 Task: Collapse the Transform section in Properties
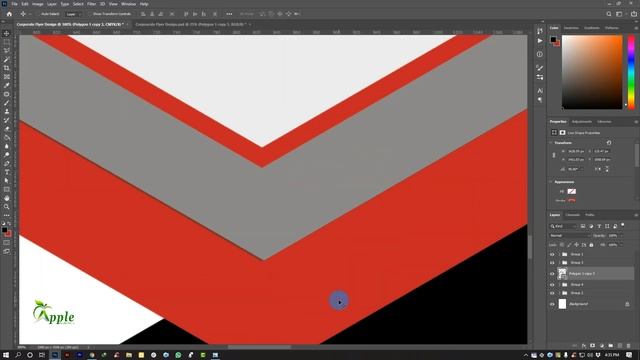pos(551,143)
